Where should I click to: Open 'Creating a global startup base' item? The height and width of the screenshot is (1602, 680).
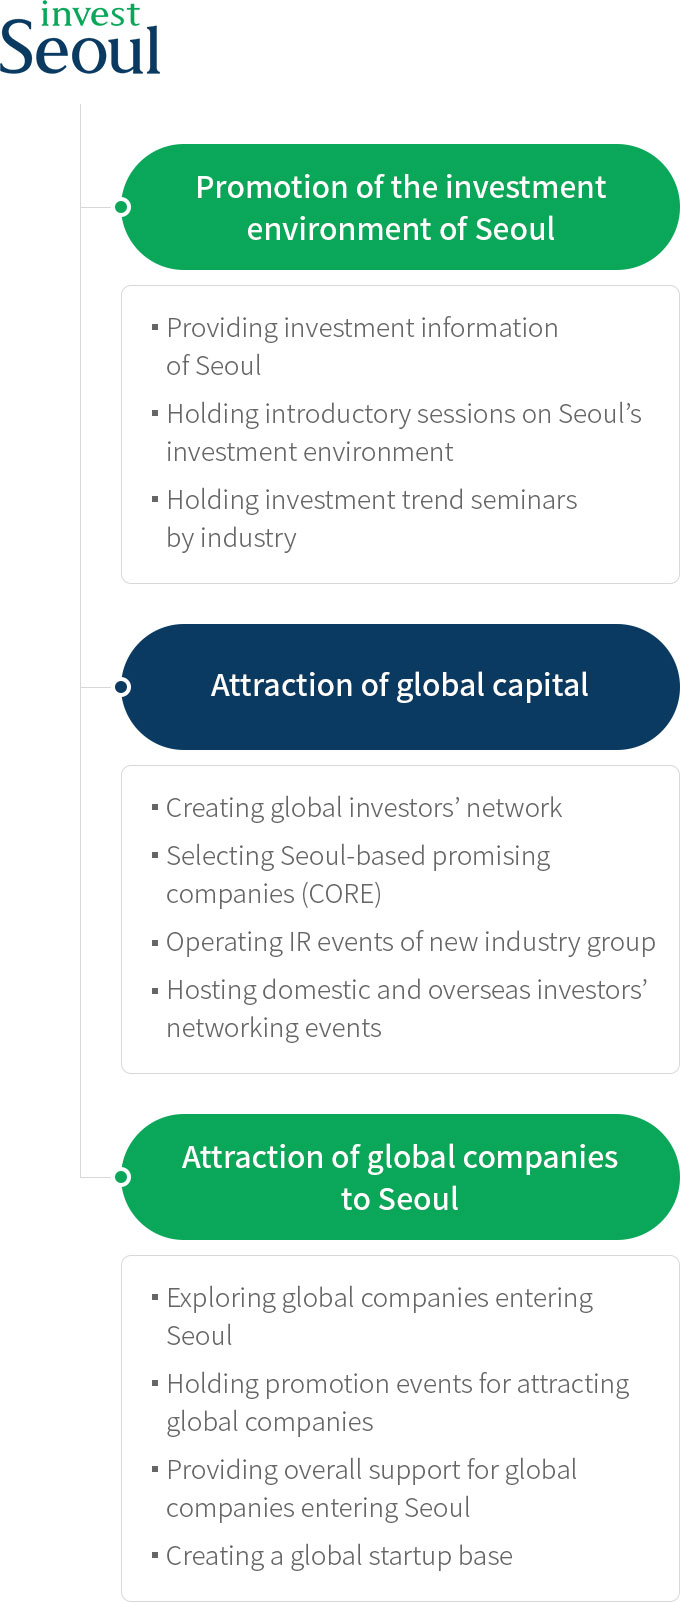339,1556
